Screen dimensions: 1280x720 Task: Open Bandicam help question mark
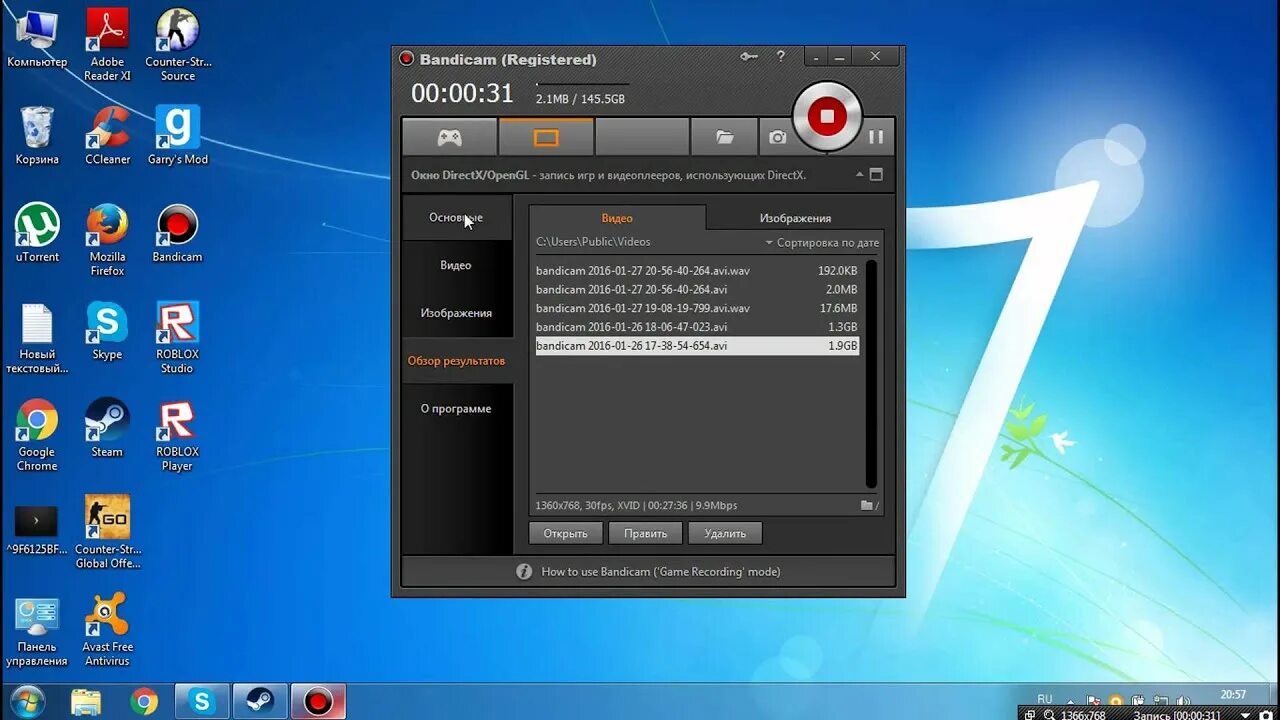tap(781, 57)
